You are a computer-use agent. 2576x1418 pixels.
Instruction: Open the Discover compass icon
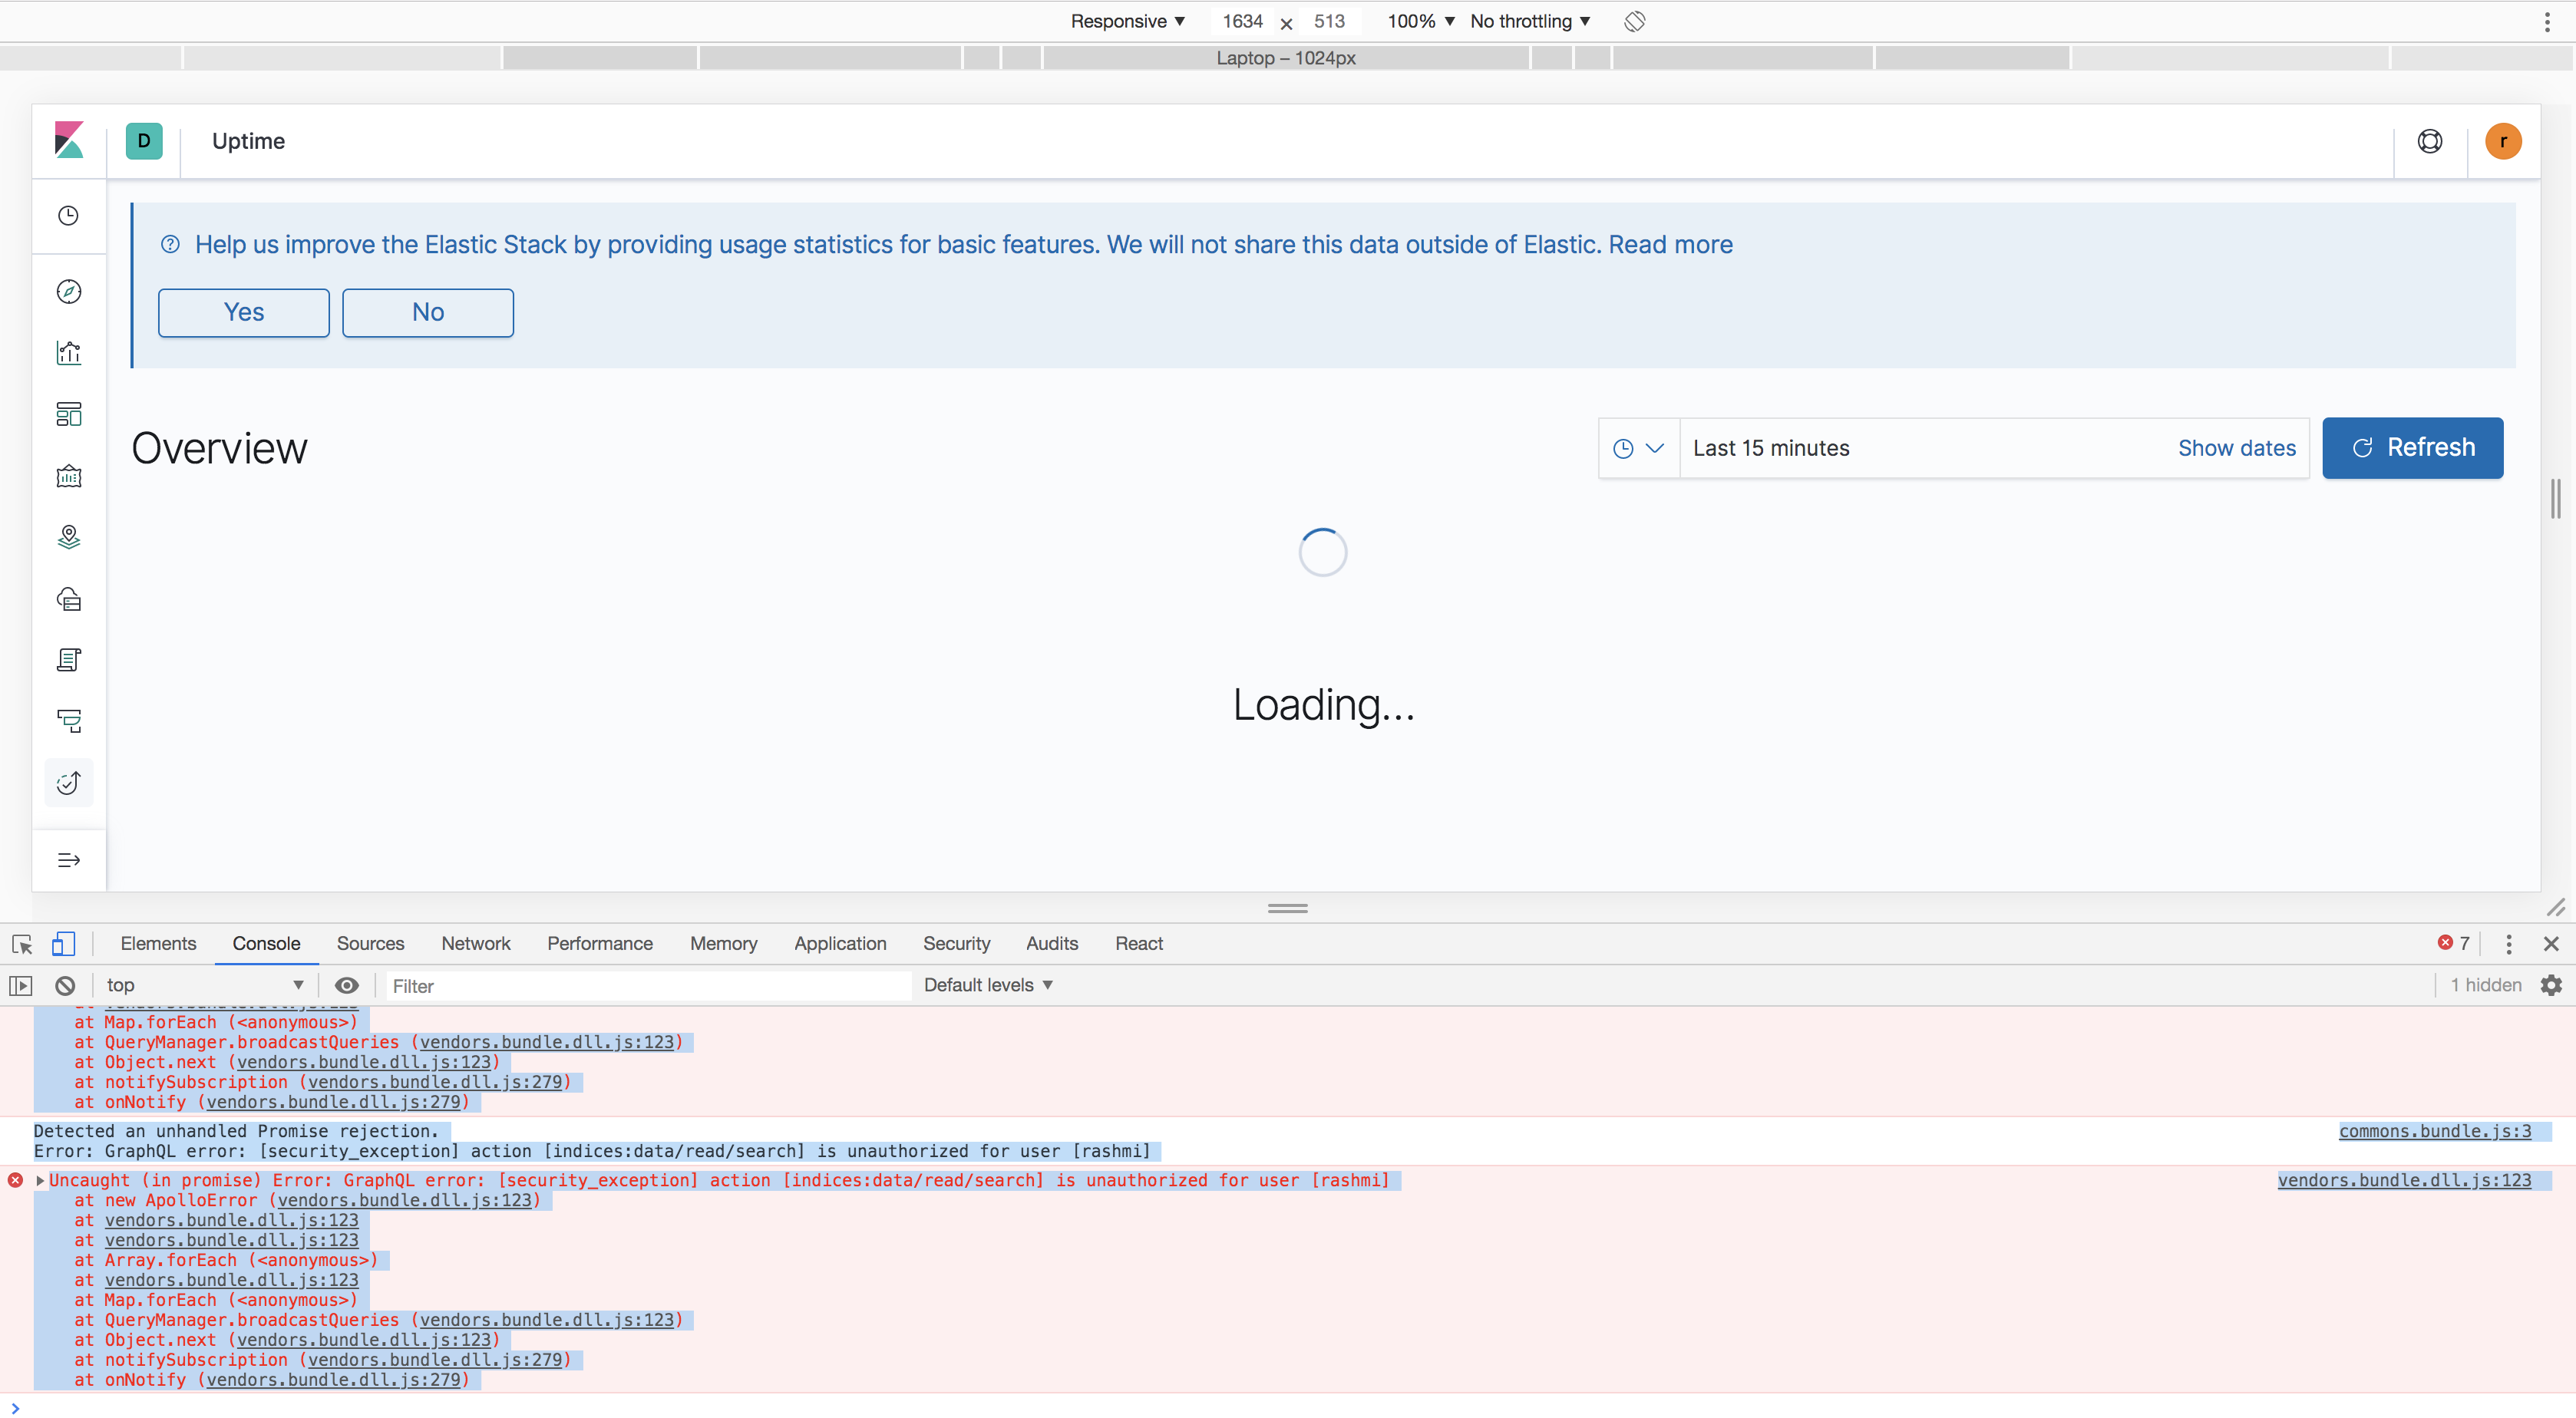pyautogui.click(x=68, y=291)
